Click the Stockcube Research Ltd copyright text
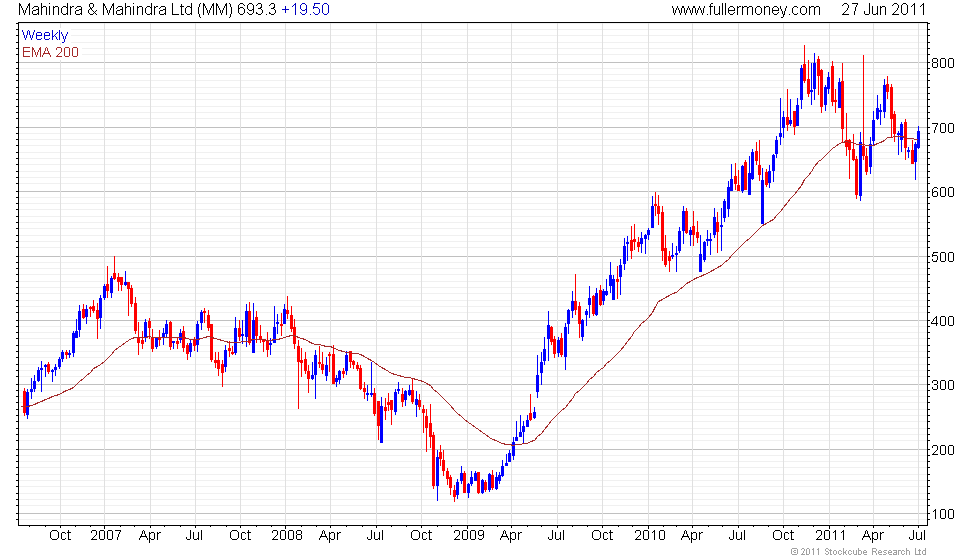 858,552
